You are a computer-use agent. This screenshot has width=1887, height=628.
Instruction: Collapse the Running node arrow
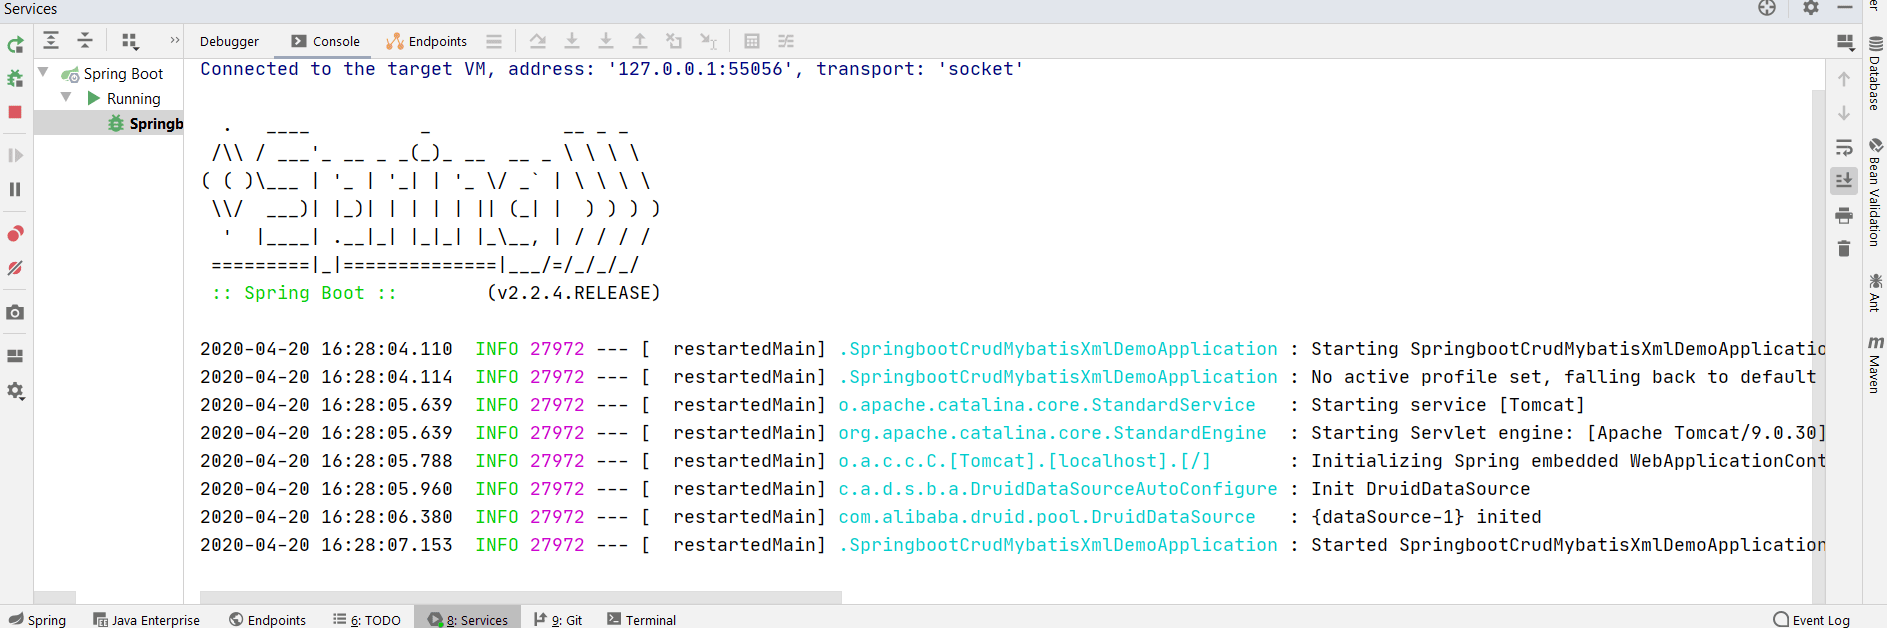[66, 98]
